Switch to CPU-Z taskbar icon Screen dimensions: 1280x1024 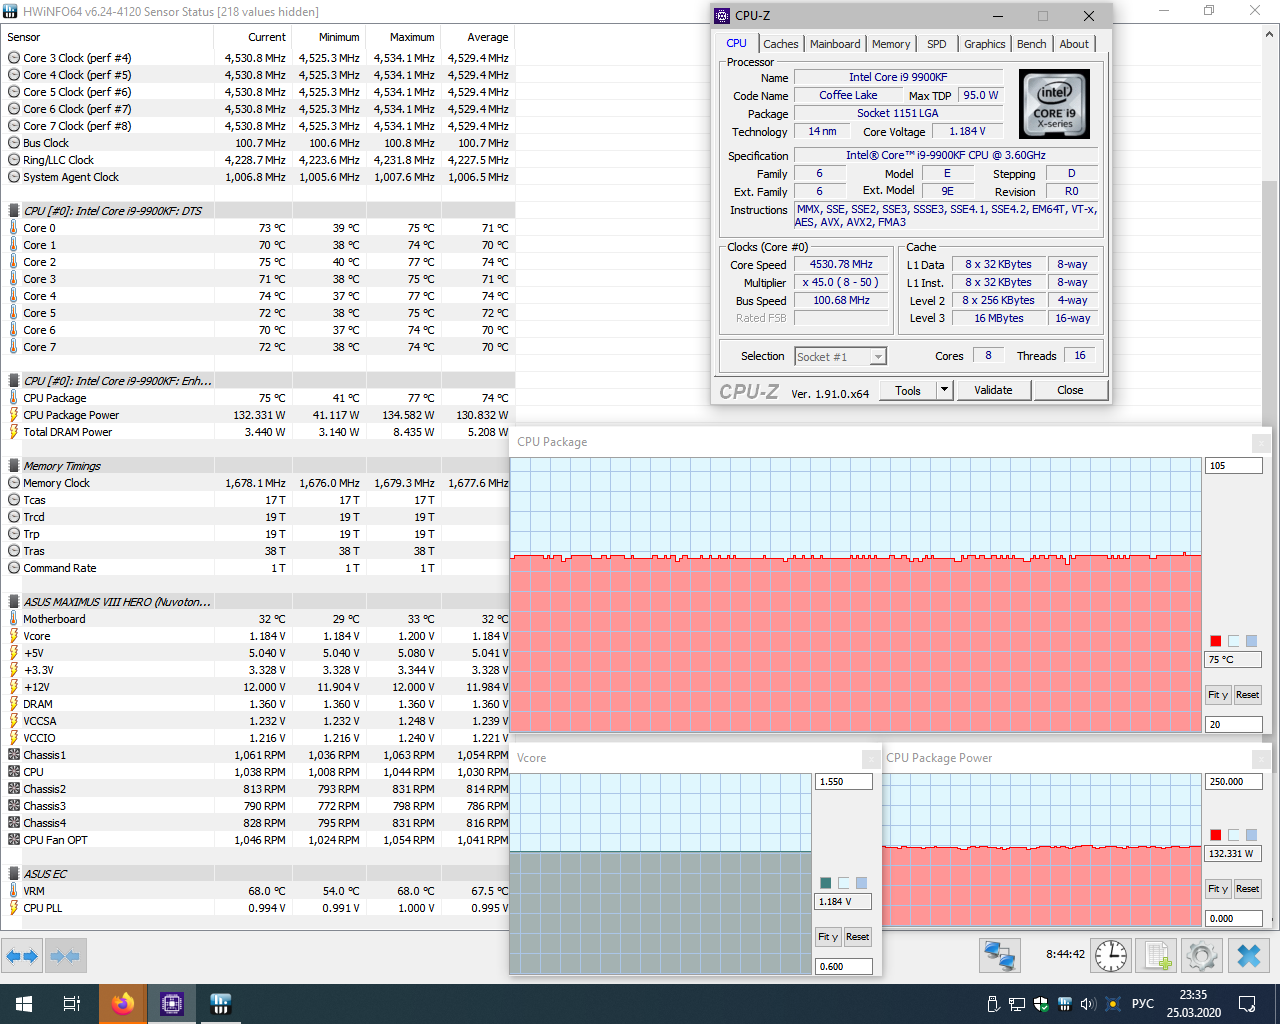[172, 1003]
